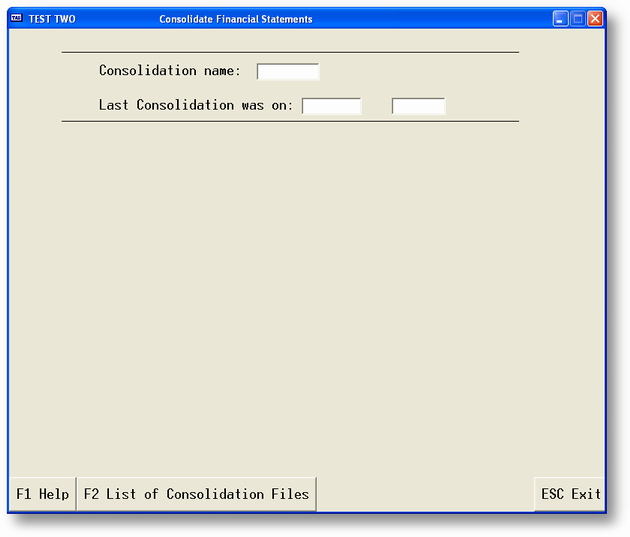Select the first Last Consolidation date field

(331, 106)
